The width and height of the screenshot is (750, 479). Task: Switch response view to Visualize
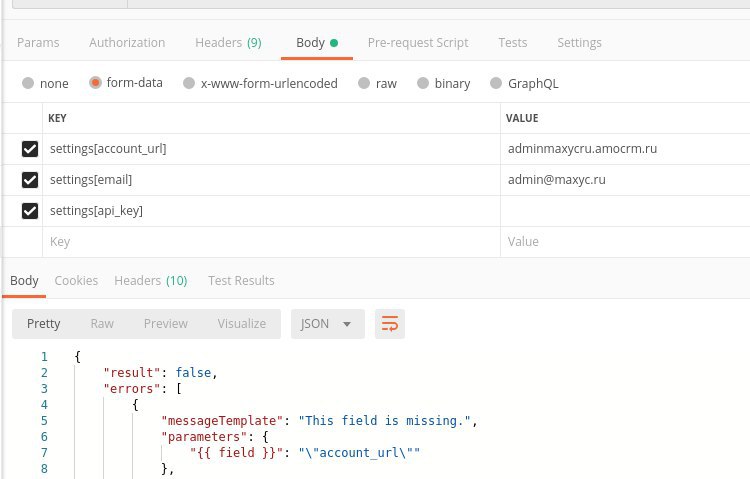242,324
